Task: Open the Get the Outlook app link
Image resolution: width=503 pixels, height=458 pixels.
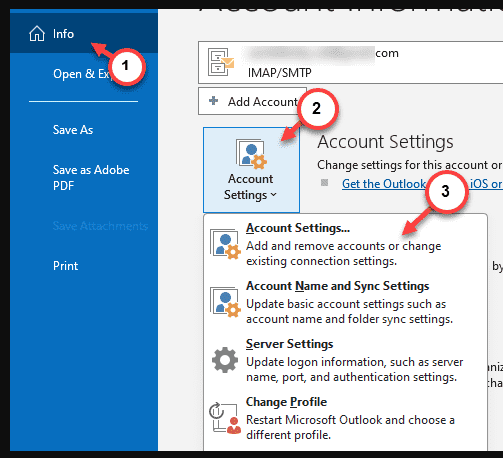Action: pos(422,184)
